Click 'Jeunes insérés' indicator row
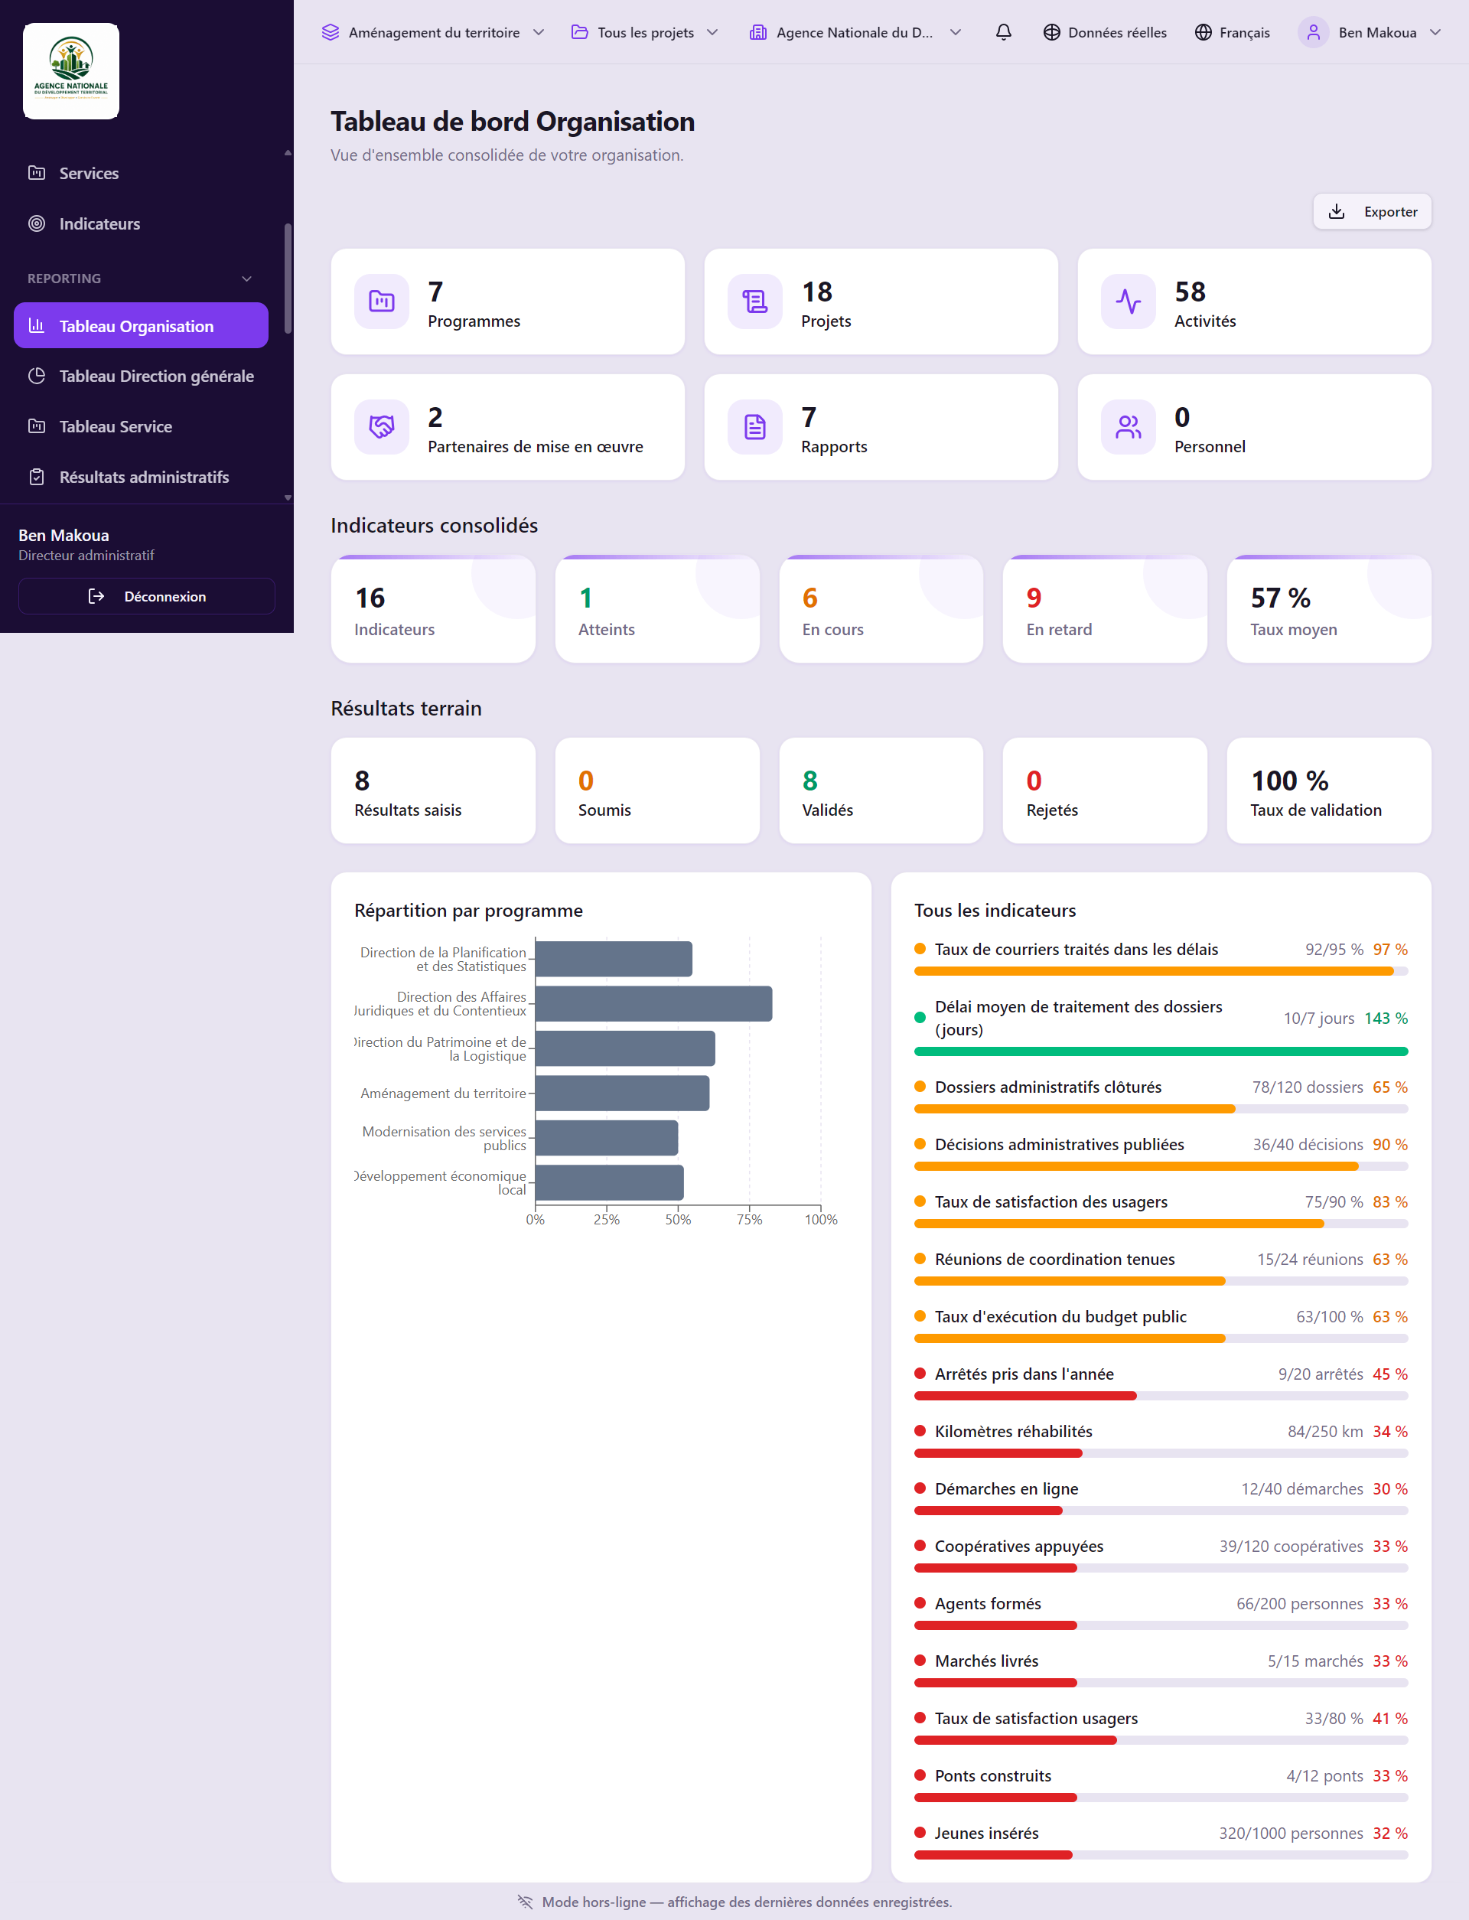This screenshot has height=1920, width=1469. (1161, 1843)
